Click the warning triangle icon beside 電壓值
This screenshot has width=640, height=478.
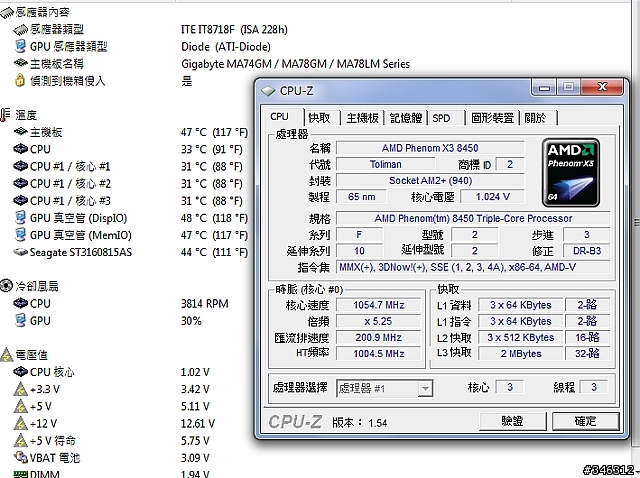(7, 355)
